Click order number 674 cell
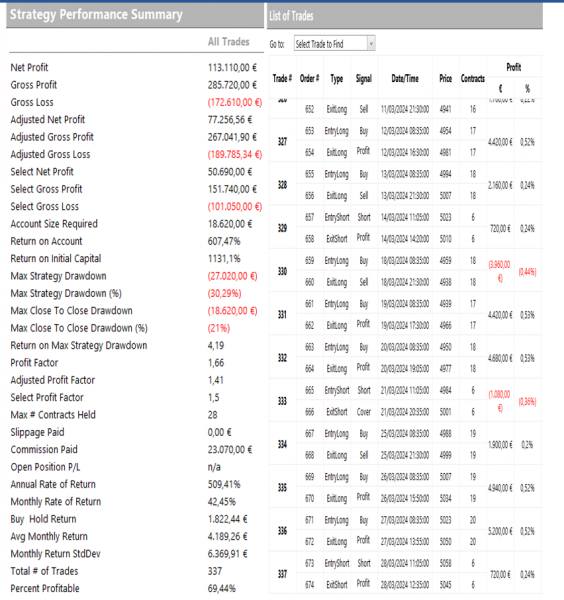 pyautogui.click(x=310, y=585)
